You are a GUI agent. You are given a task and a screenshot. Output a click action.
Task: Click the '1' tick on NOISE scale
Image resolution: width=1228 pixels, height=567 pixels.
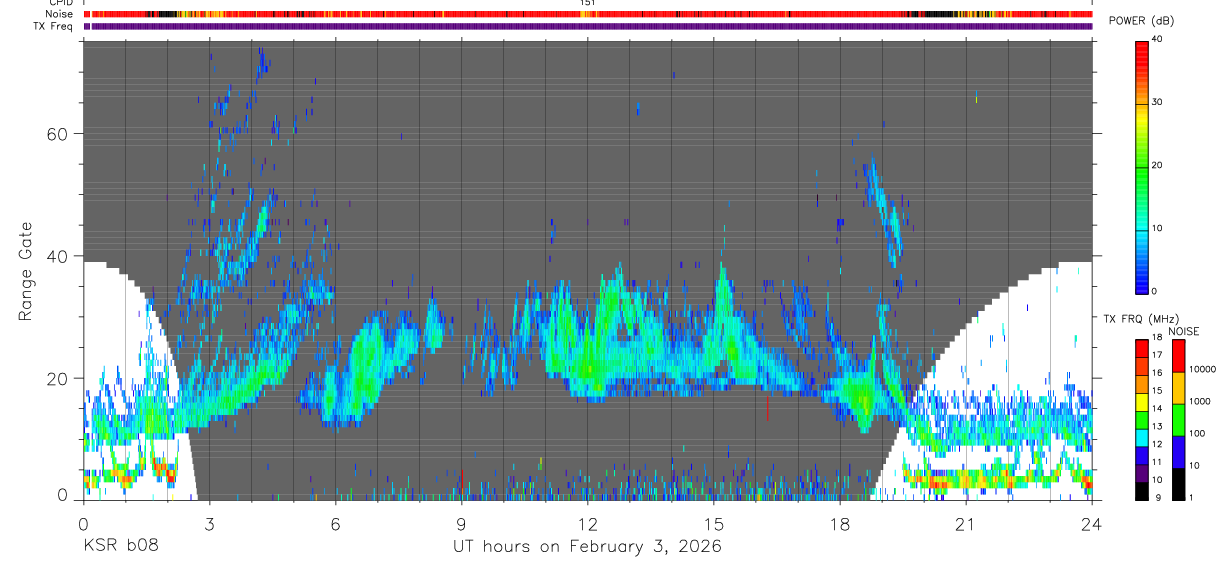coord(1192,497)
